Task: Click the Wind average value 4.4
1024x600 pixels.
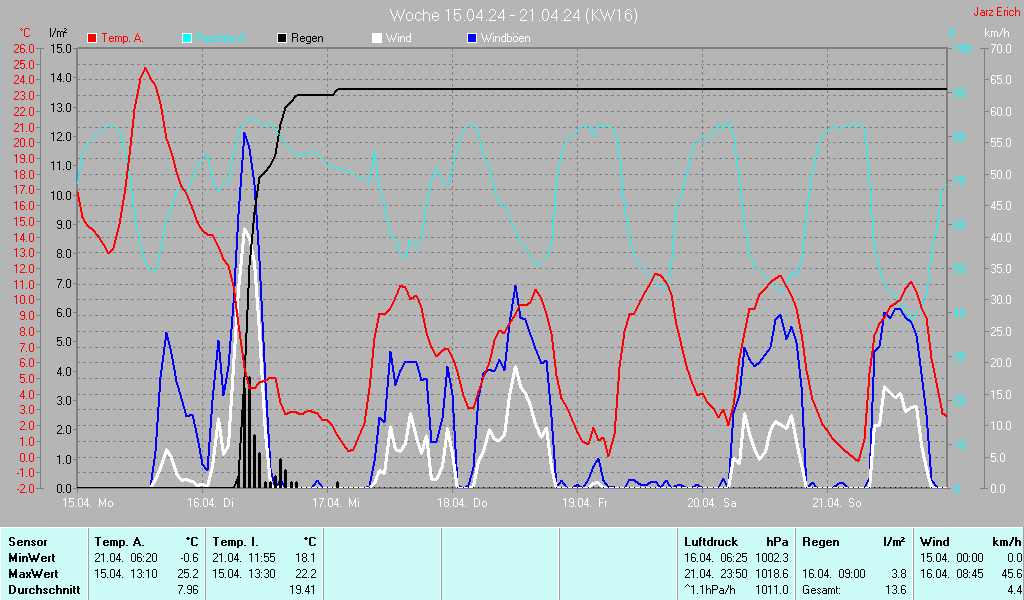Action: click(x=1015, y=590)
